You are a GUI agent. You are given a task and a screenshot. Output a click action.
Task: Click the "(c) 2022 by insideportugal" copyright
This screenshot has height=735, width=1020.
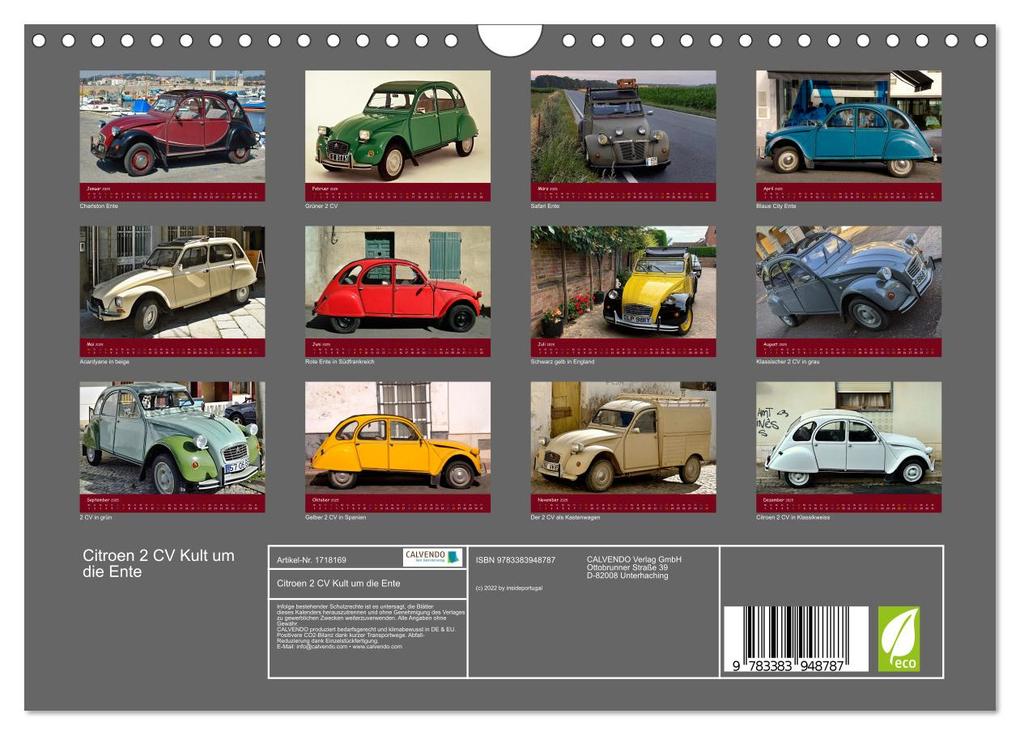509,588
